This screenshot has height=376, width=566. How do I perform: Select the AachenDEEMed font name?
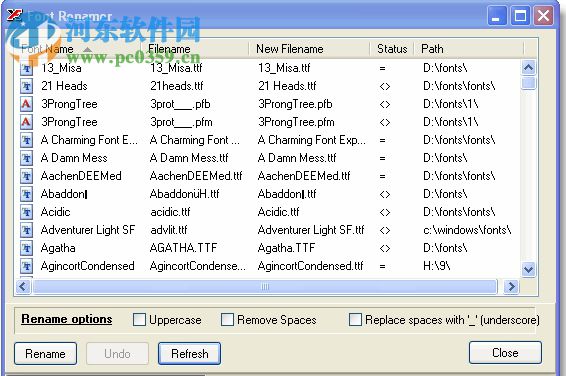(81, 176)
